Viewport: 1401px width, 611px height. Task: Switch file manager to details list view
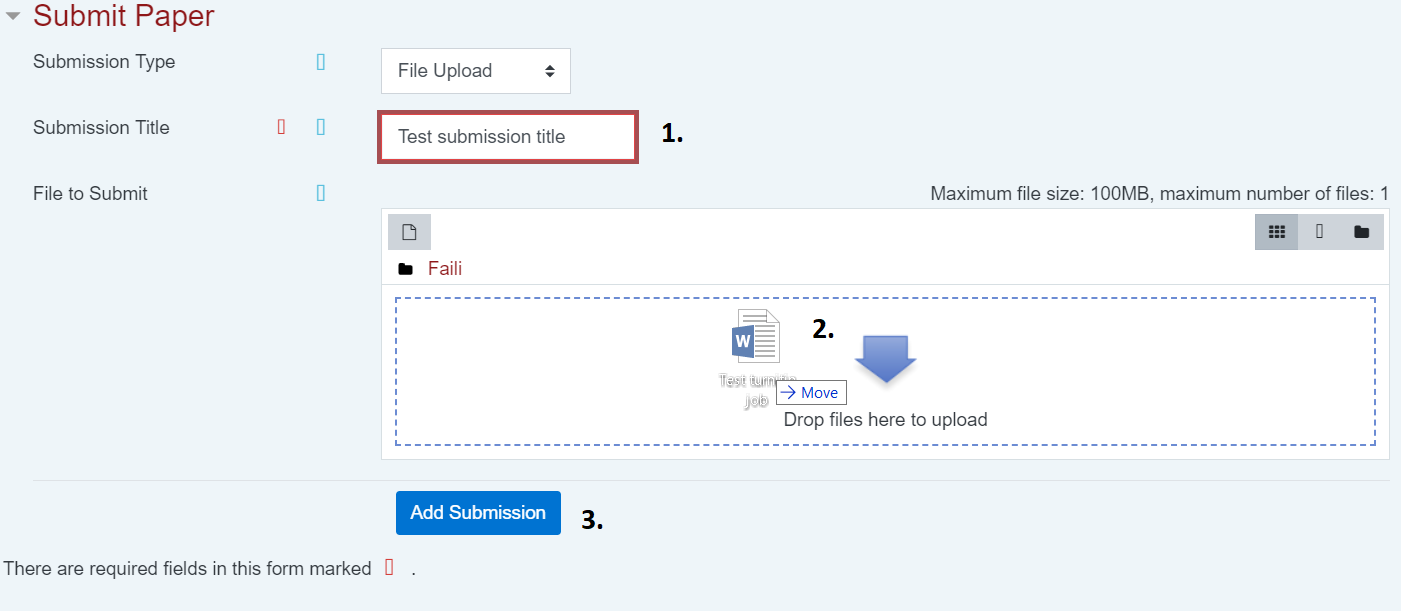point(1320,232)
